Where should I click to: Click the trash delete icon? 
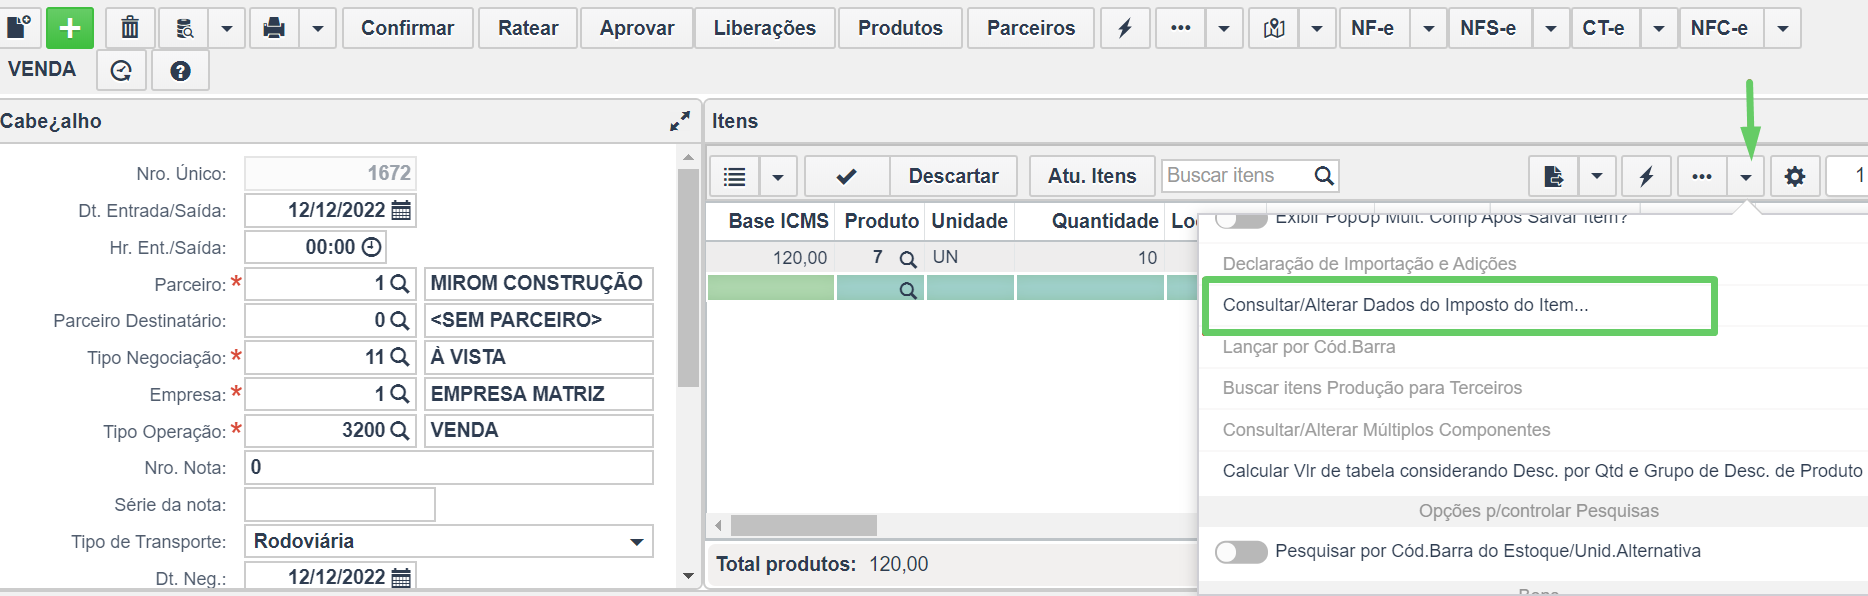pyautogui.click(x=130, y=28)
